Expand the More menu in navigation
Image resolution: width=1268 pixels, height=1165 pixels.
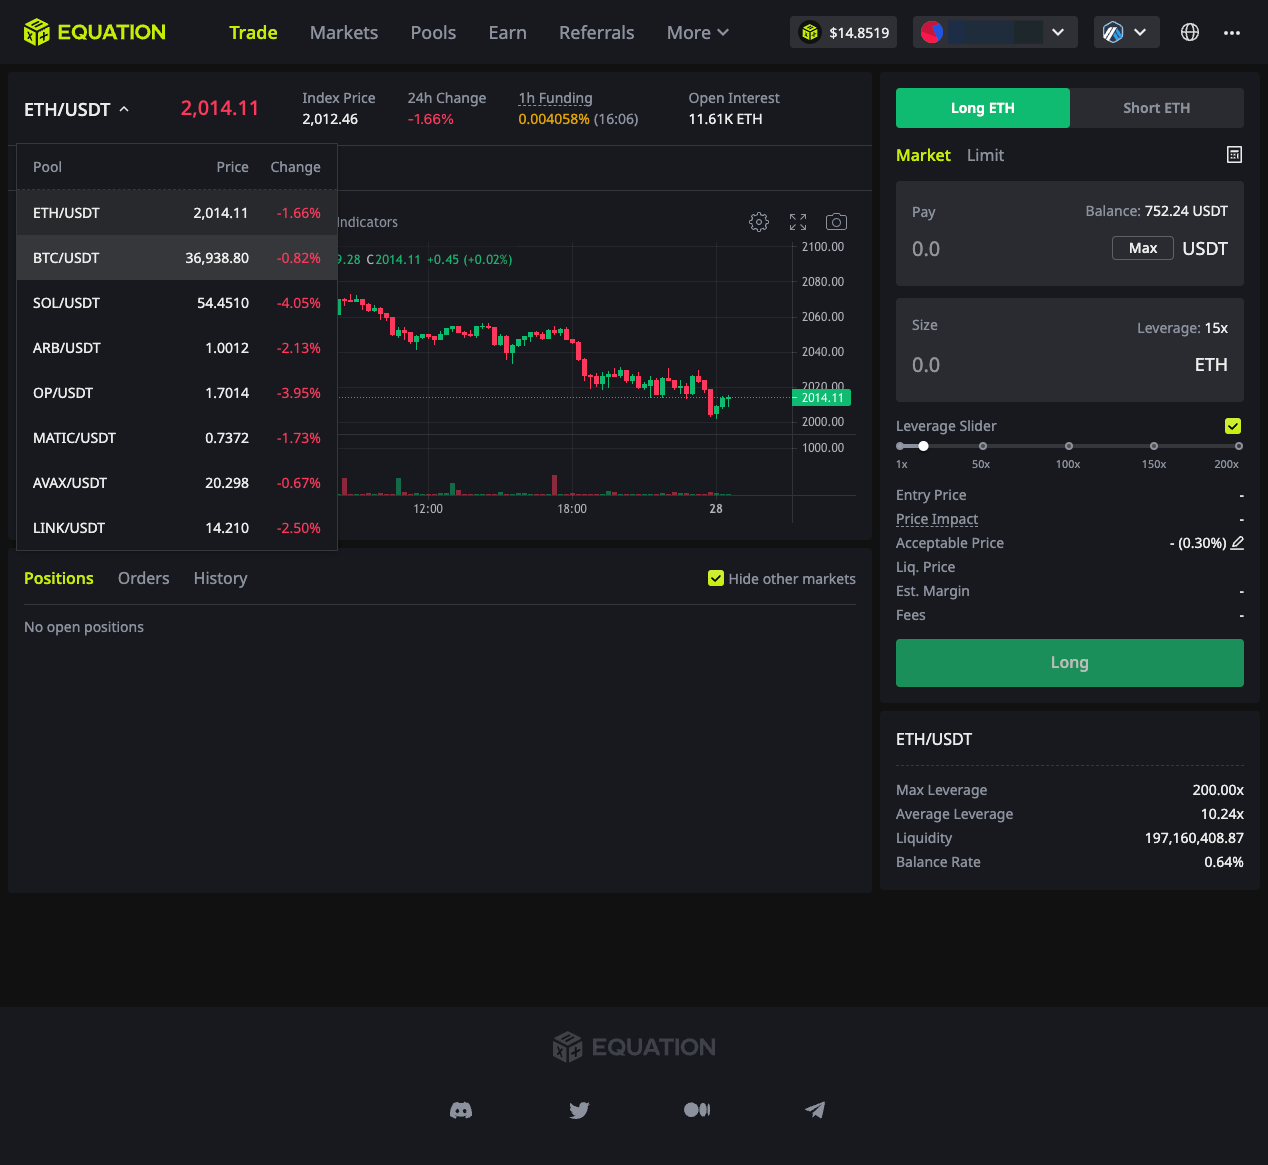click(698, 32)
